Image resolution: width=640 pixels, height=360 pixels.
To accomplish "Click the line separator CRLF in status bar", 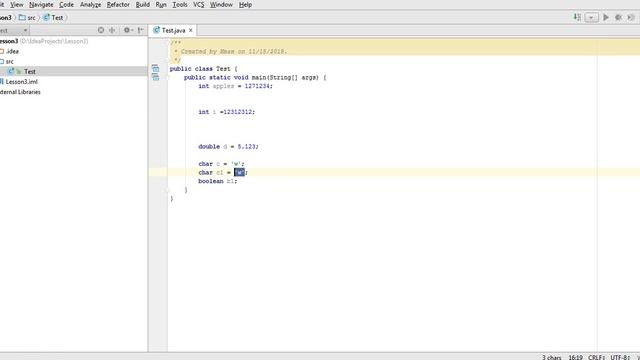I will pos(596,357).
